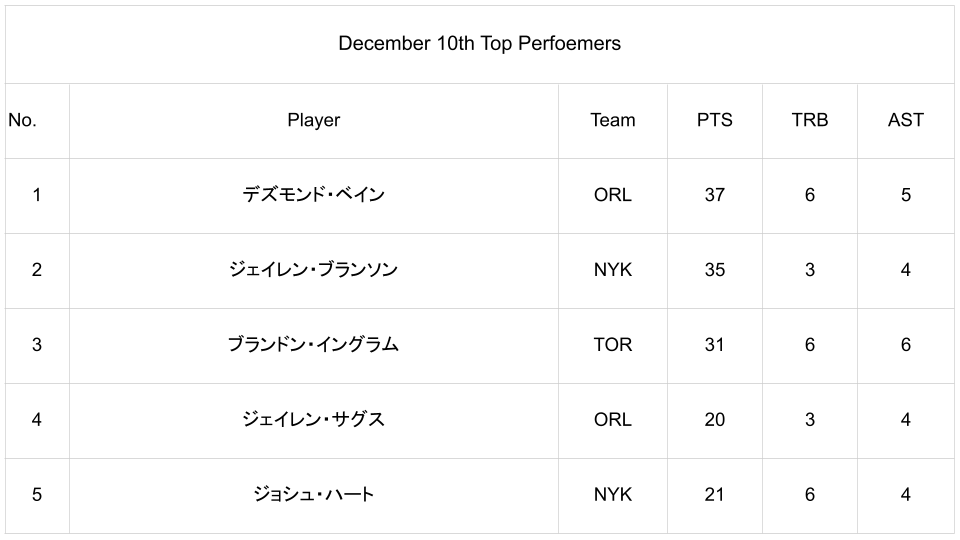Select the 37 points cell

pos(714,195)
